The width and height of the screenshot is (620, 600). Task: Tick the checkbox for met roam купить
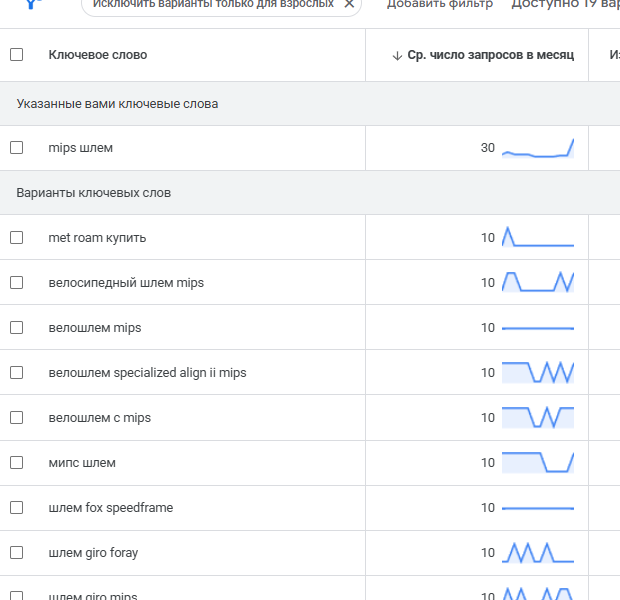click(16, 238)
